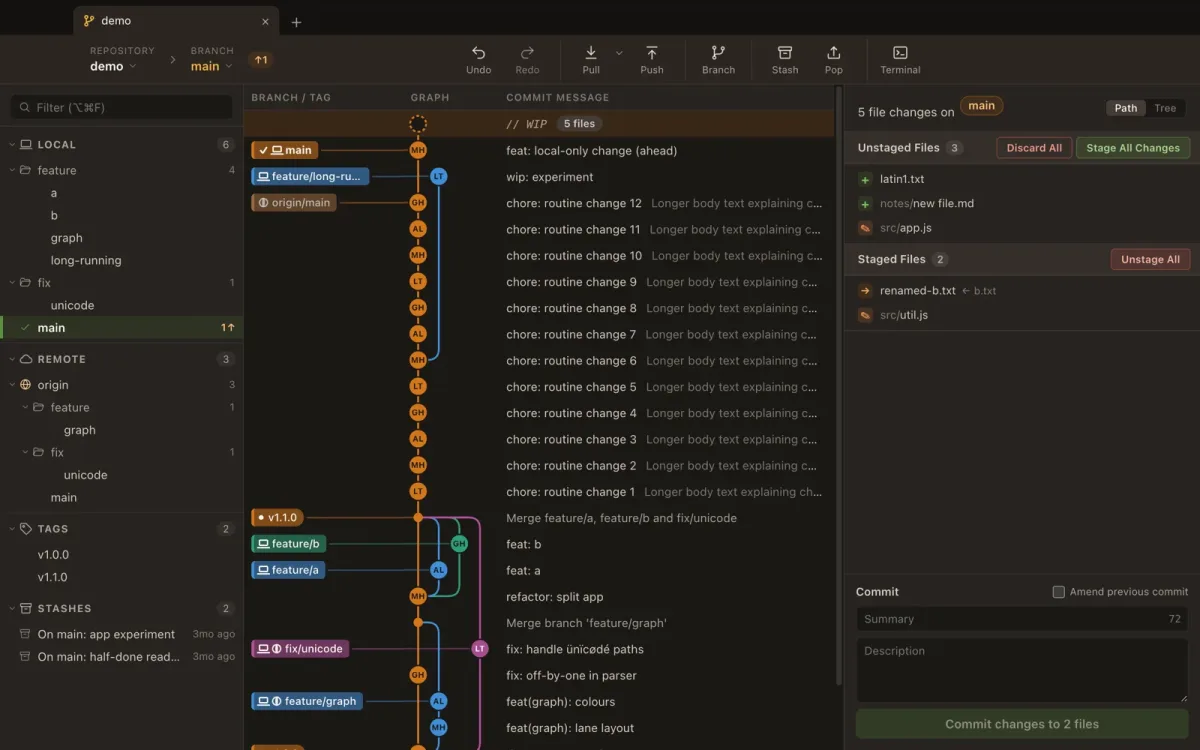Close the demo tab

tap(265, 21)
